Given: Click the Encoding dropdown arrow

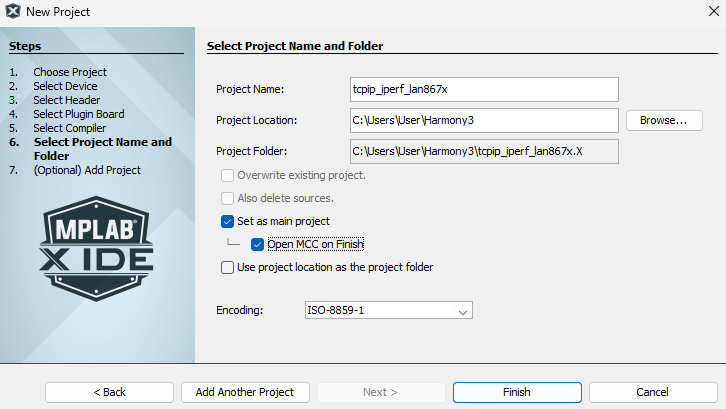Looking at the screenshot, I should pyautogui.click(x=462, y=311).
